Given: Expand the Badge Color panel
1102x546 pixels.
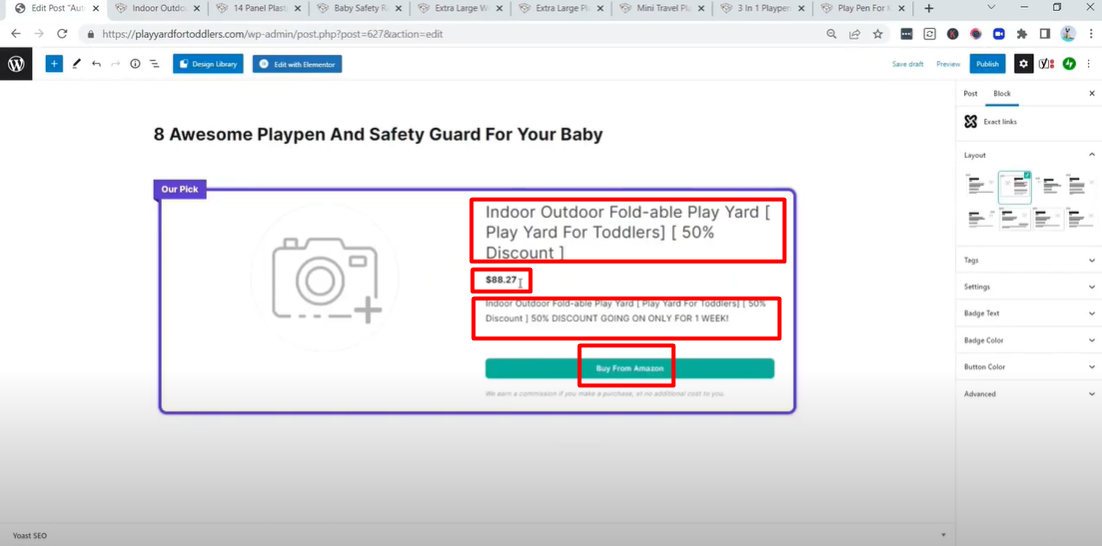Looking at the screenshot, I should pos(1029,340).
